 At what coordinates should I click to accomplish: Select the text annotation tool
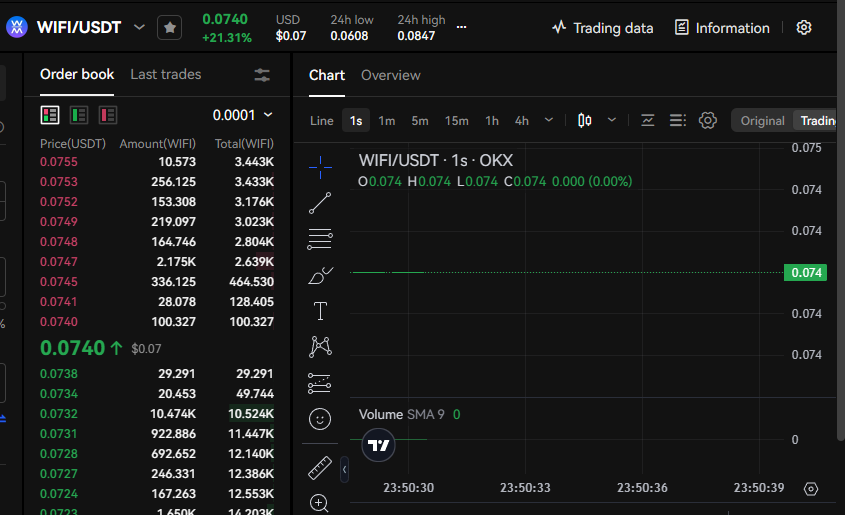point(320,311)
